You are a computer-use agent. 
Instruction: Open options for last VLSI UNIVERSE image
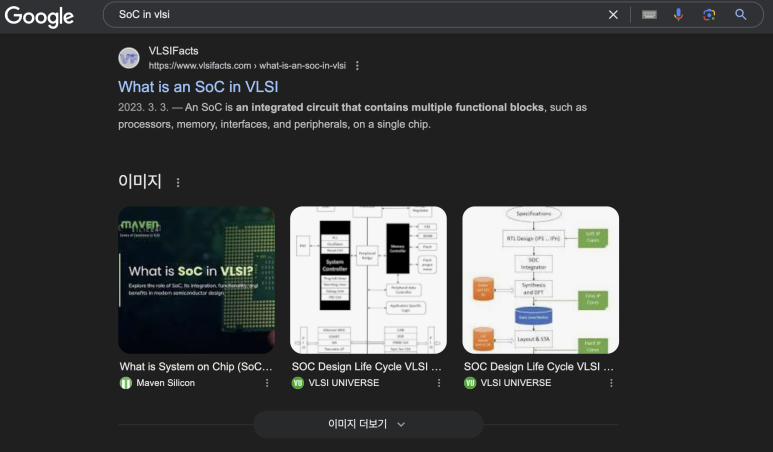[x=611, y=383]
